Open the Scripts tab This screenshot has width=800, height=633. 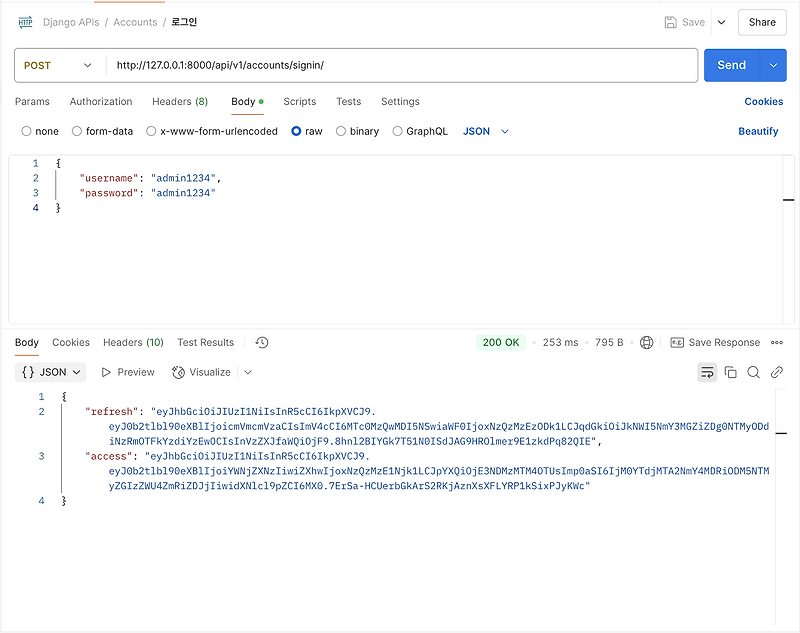(300, 102)
